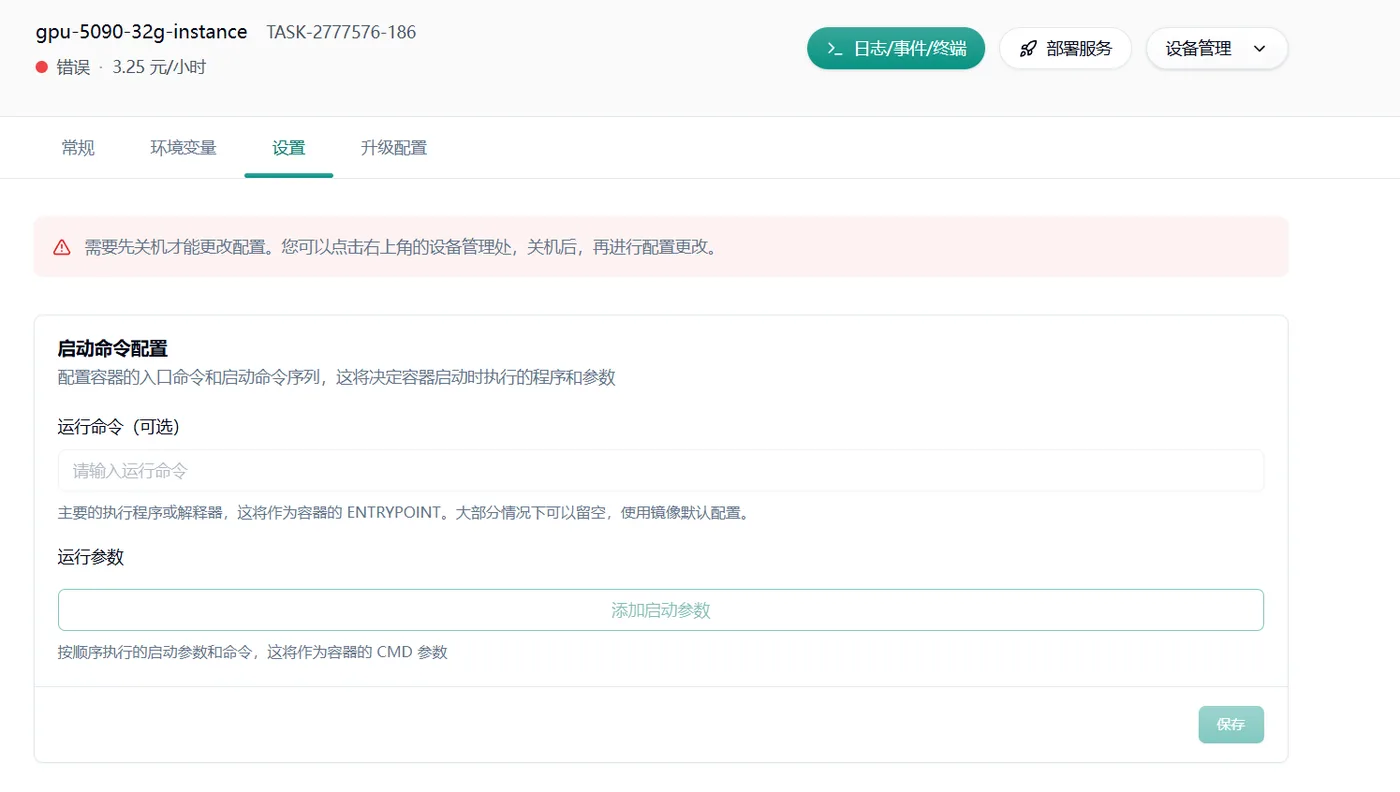Focus the 运行命令 input field
Screen dimensions: 1400x792
[x=661, y=470]
